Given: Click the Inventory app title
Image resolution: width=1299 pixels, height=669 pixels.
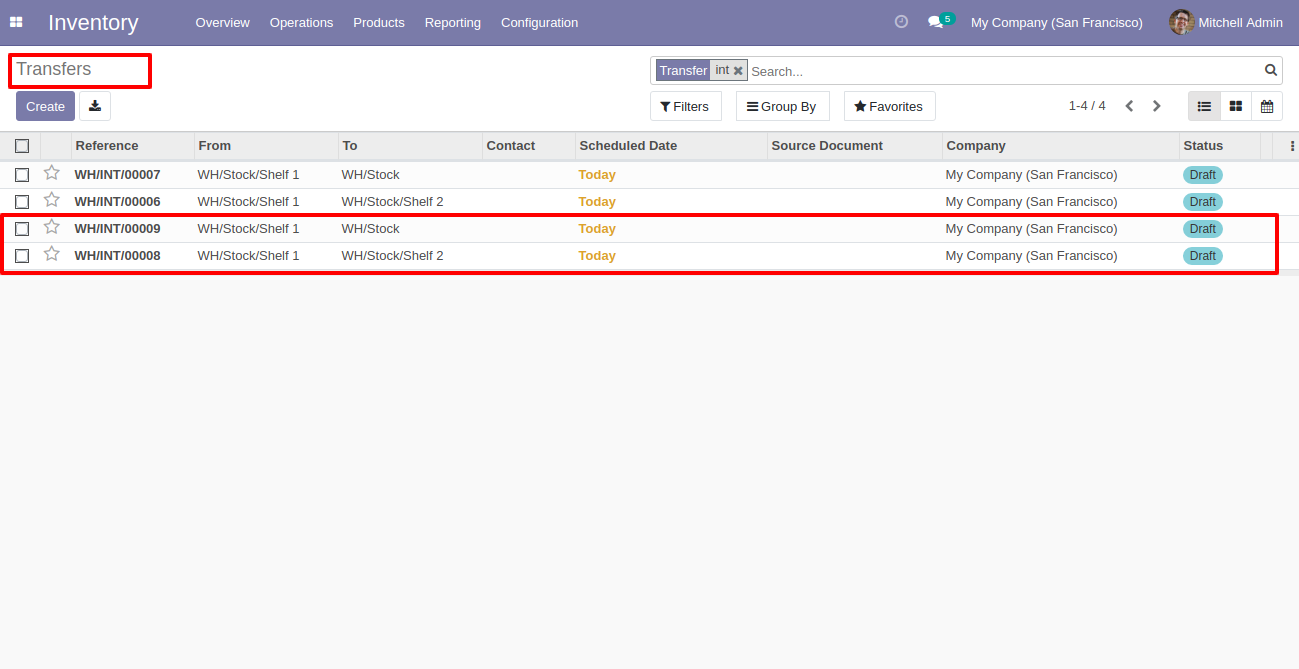Looking at the screenshot, I should pyautogui.click(x=93, y=22).
